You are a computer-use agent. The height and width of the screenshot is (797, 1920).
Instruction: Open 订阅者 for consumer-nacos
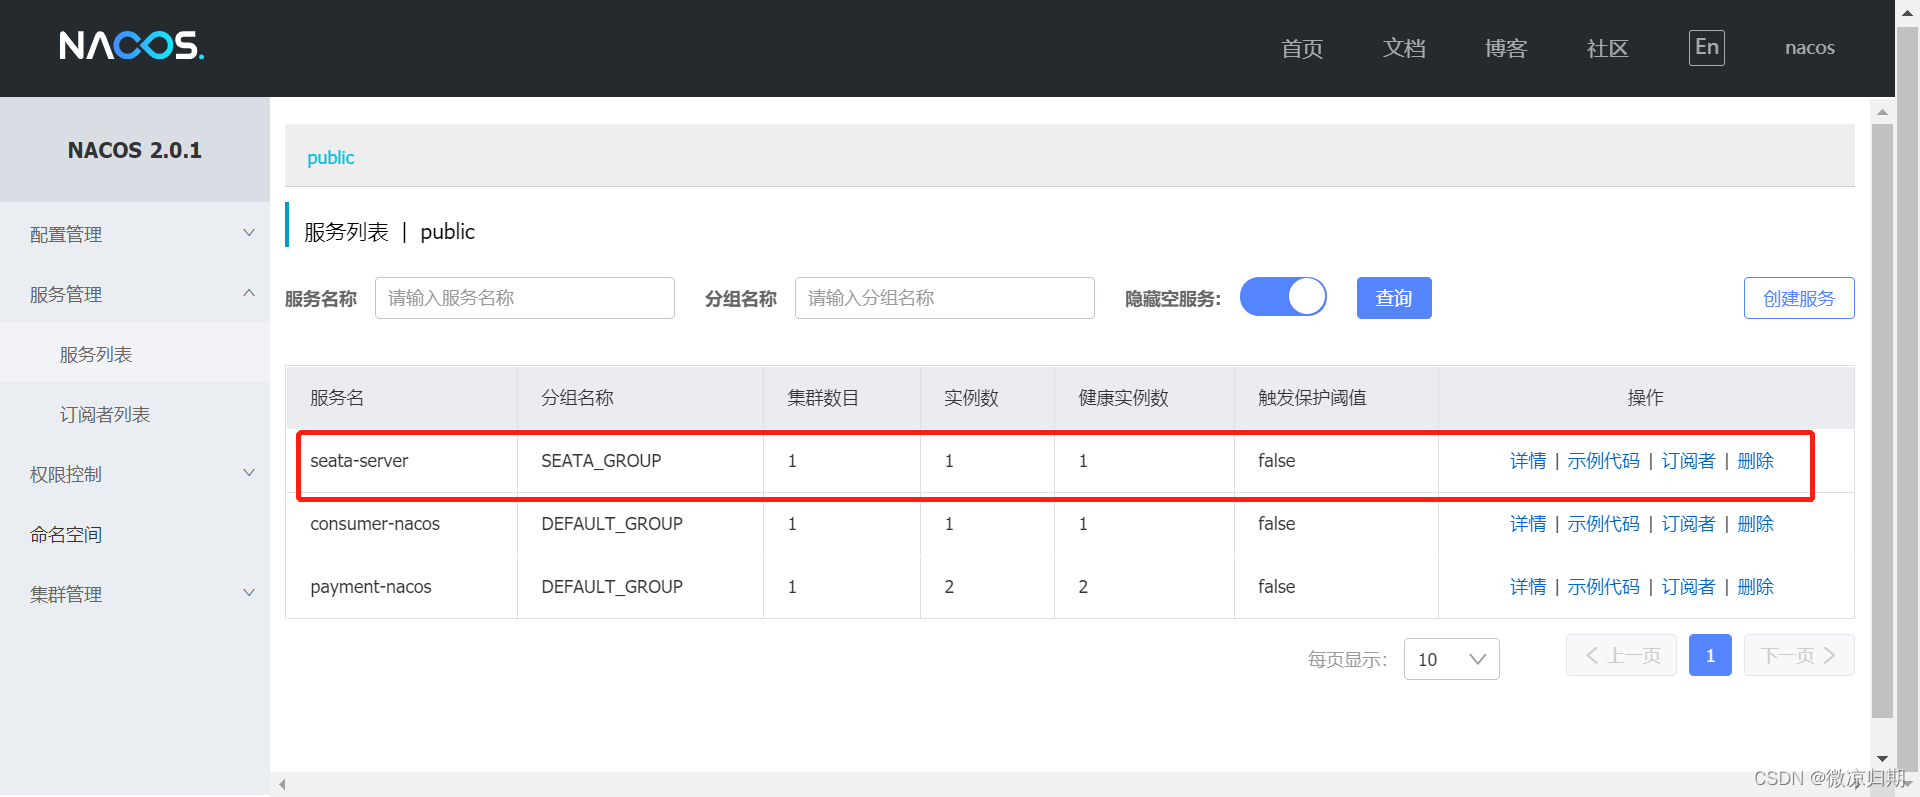1688,524
